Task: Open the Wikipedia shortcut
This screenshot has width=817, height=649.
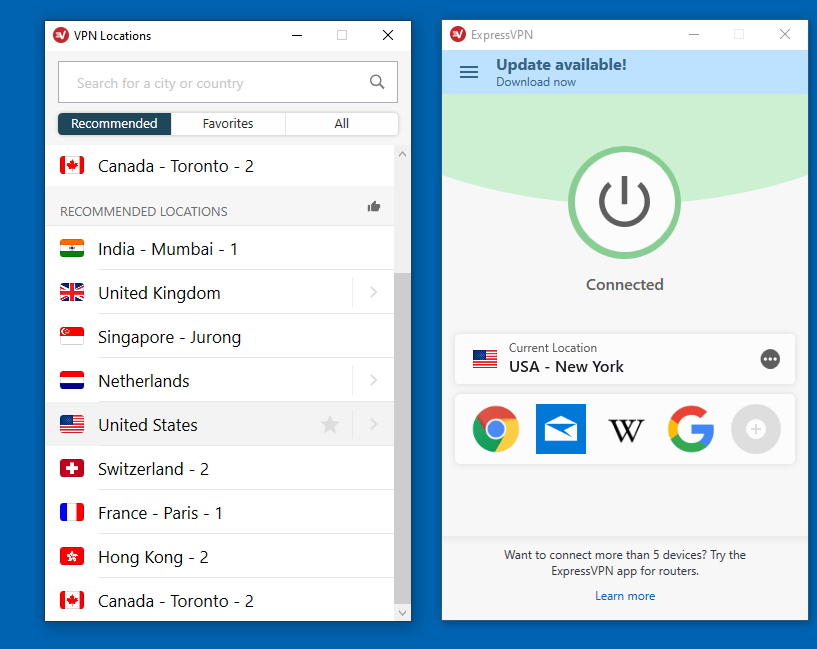Action: point(626,430)
